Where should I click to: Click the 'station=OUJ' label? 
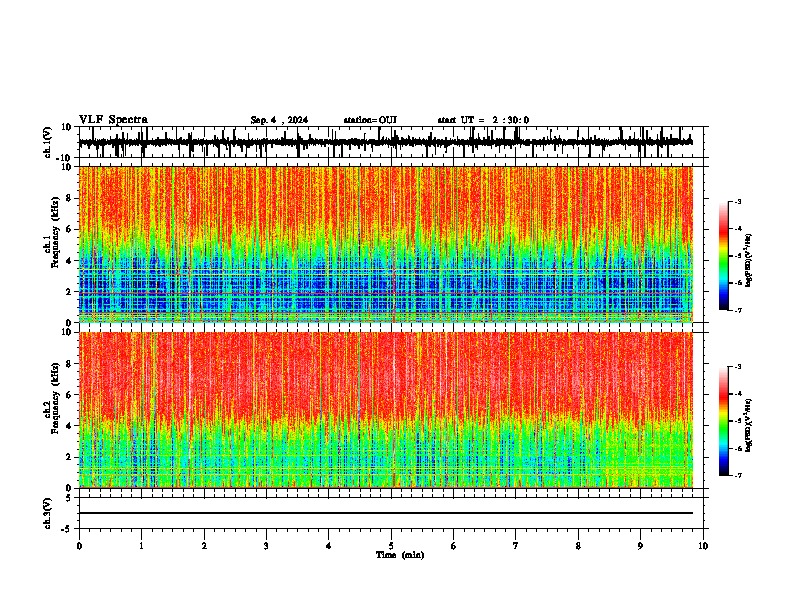370,120
